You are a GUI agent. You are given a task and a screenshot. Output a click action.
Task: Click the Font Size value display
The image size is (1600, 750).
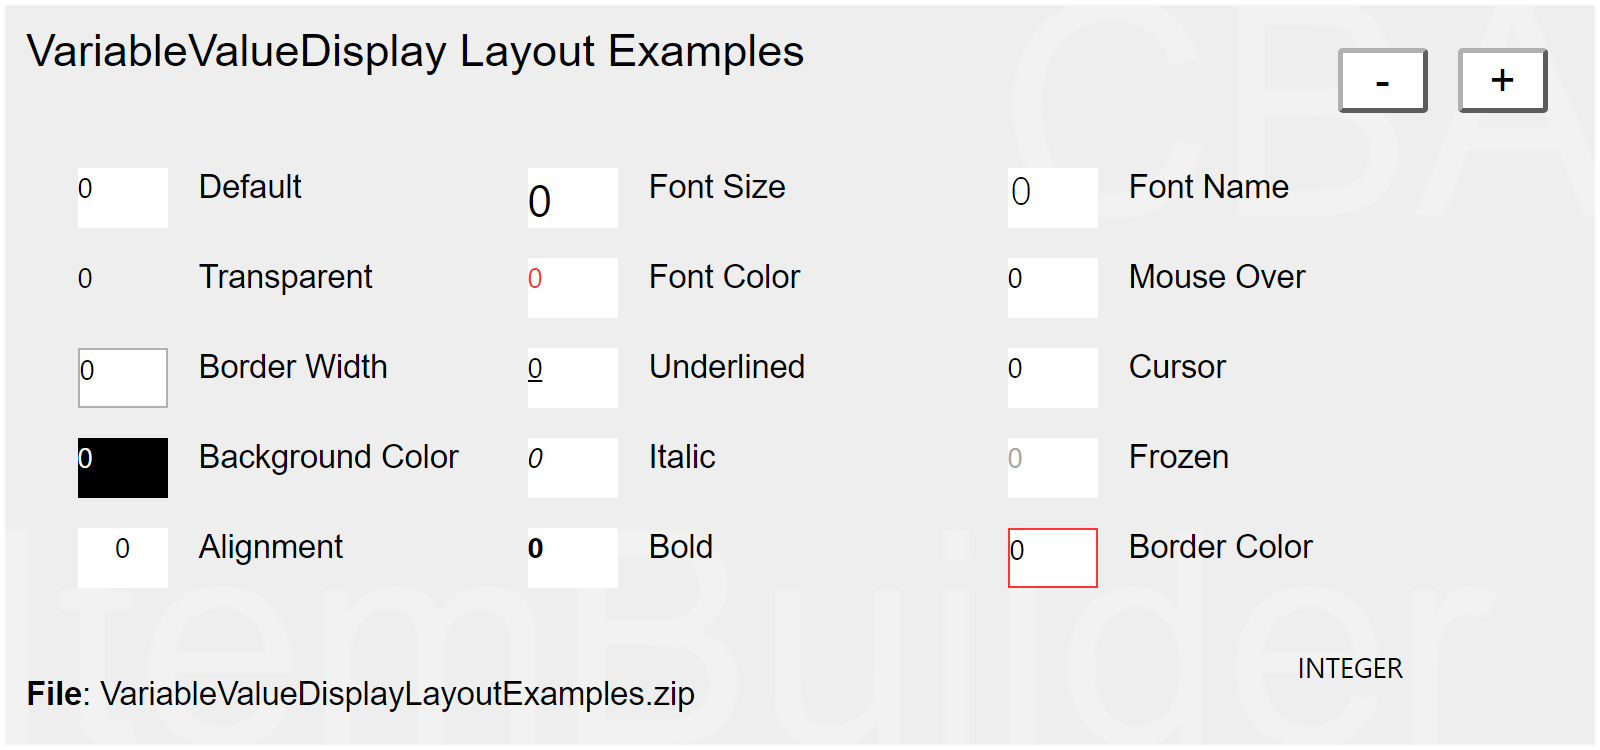tap(572, 197)
